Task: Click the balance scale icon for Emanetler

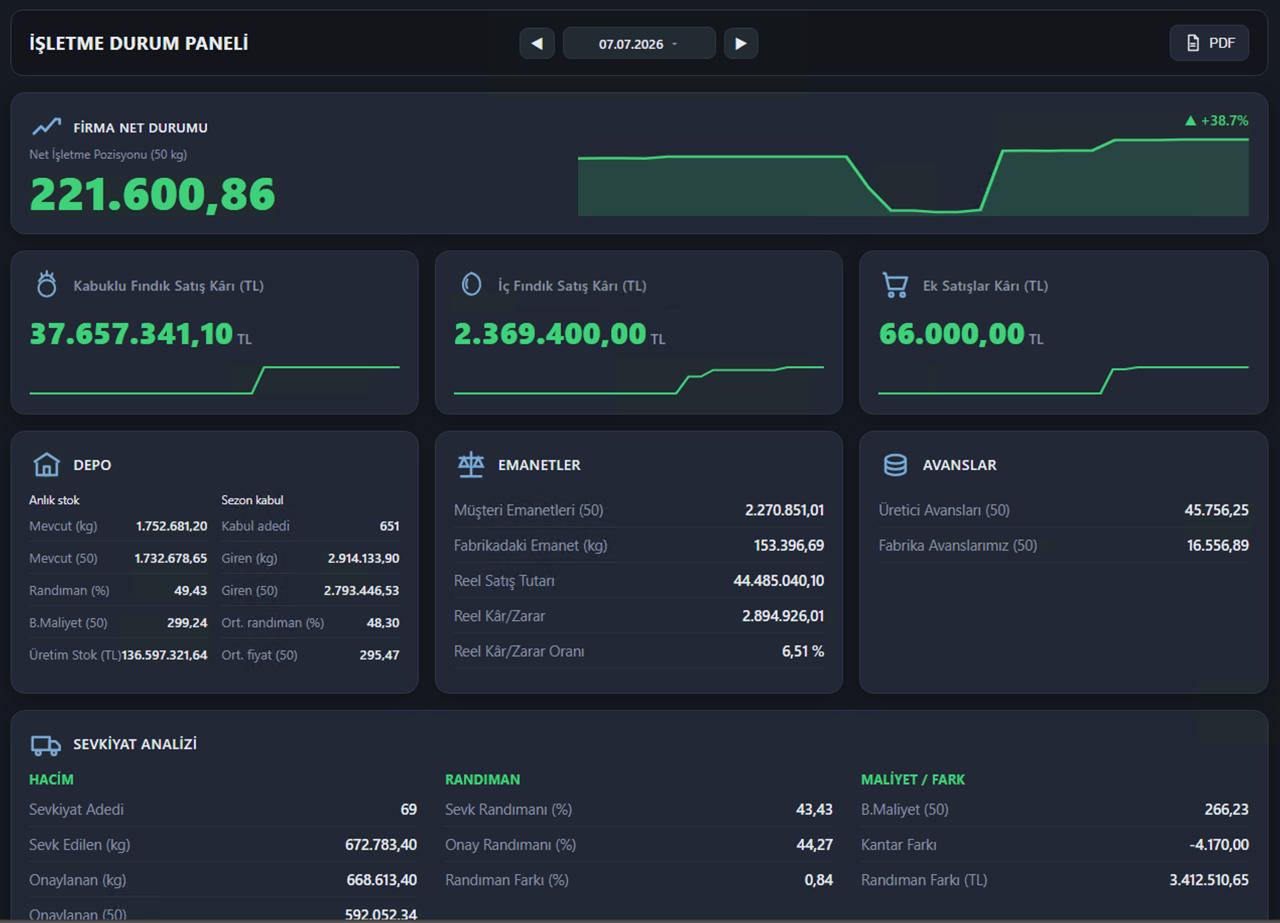Action: click(471, 464)
